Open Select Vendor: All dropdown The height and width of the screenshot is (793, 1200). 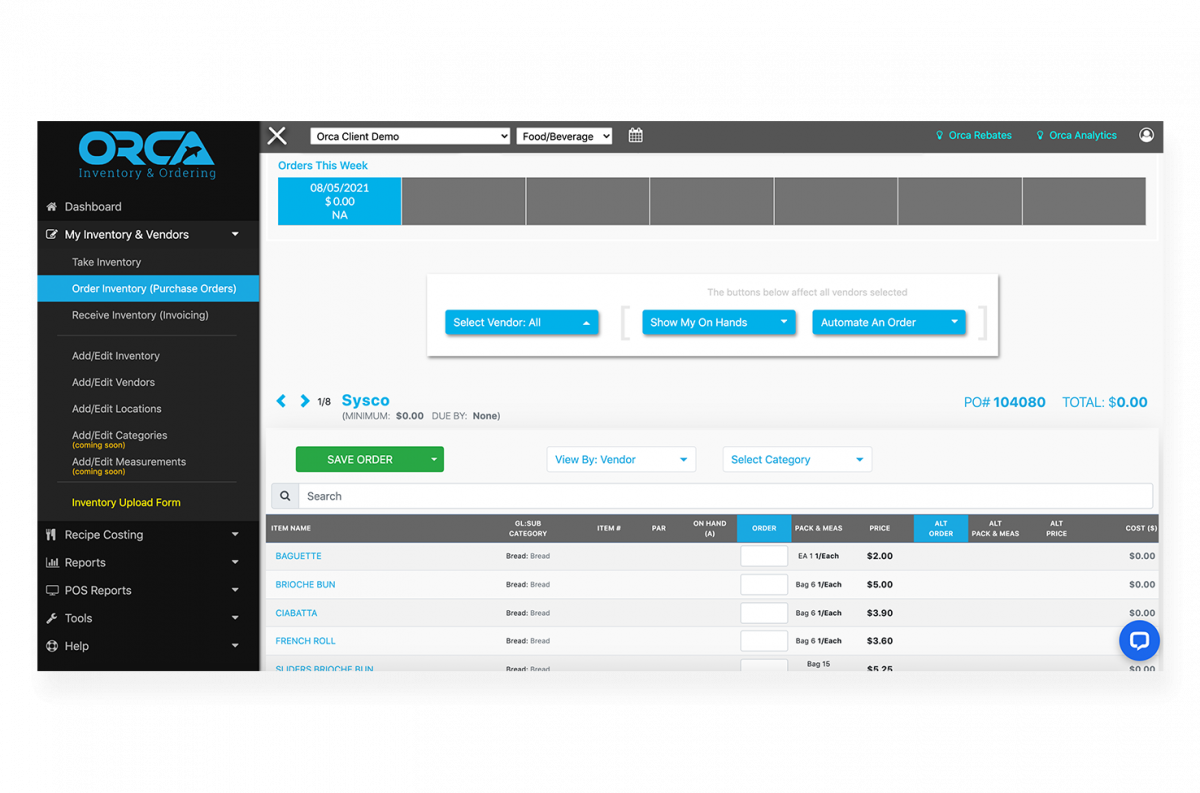coord(521,322)
